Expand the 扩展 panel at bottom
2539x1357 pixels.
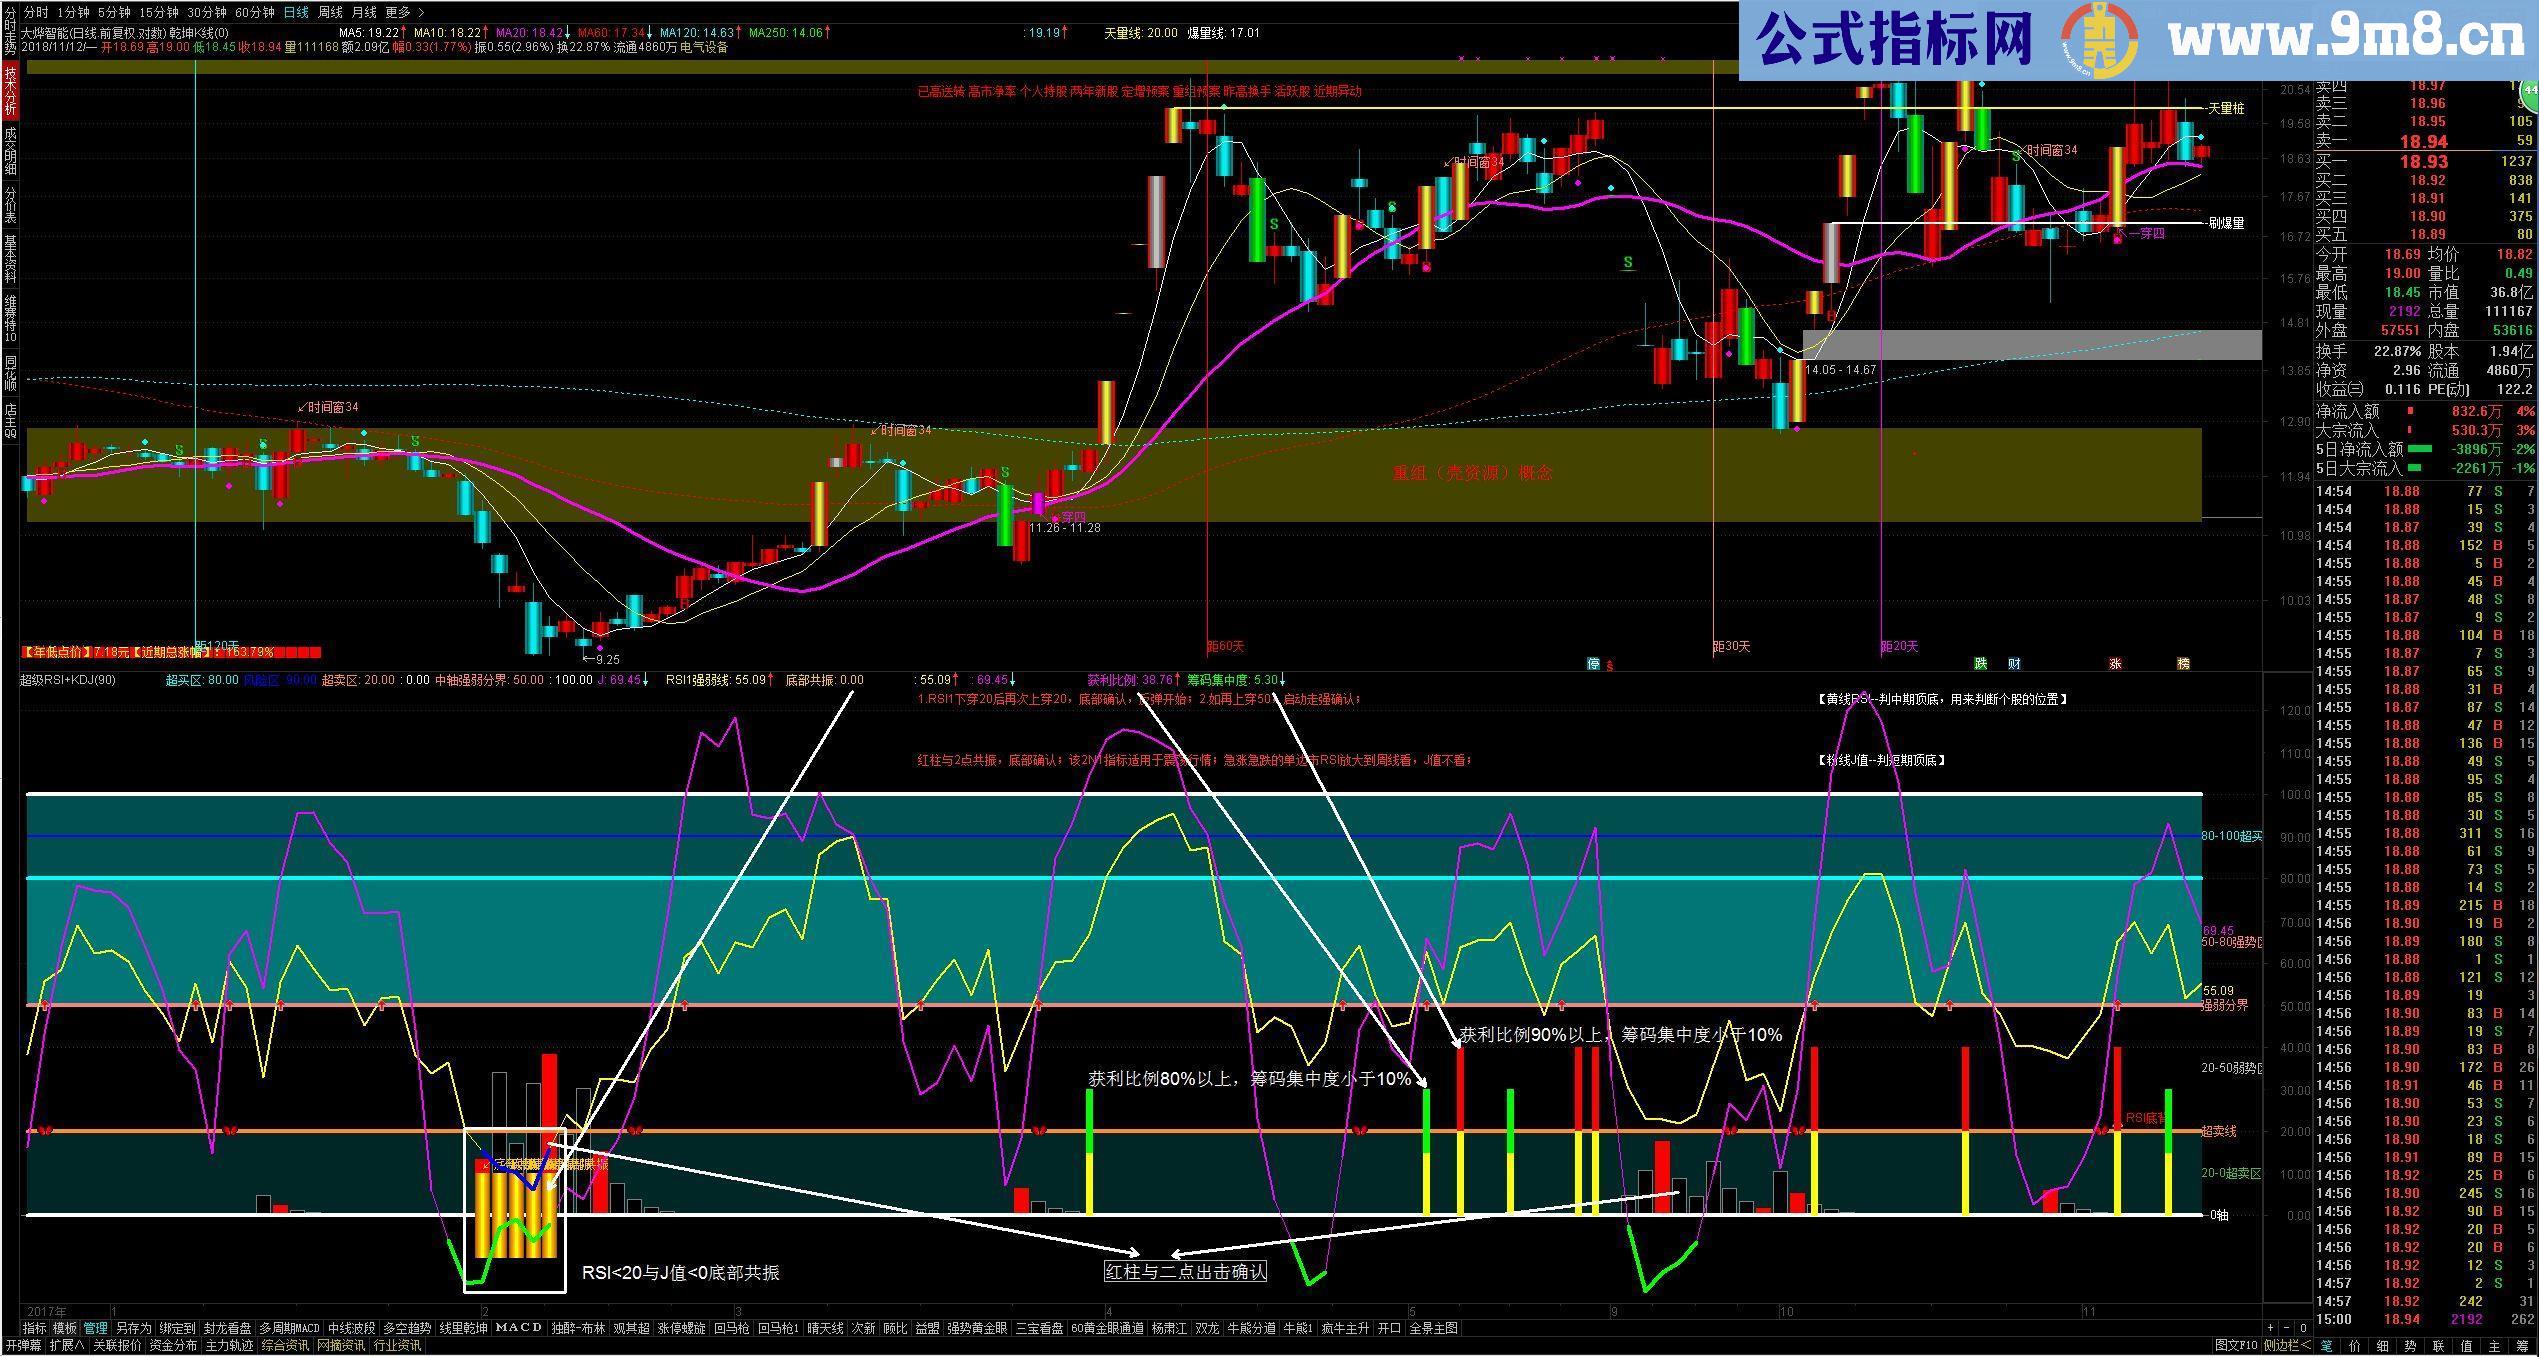(x=66, y=1346)
